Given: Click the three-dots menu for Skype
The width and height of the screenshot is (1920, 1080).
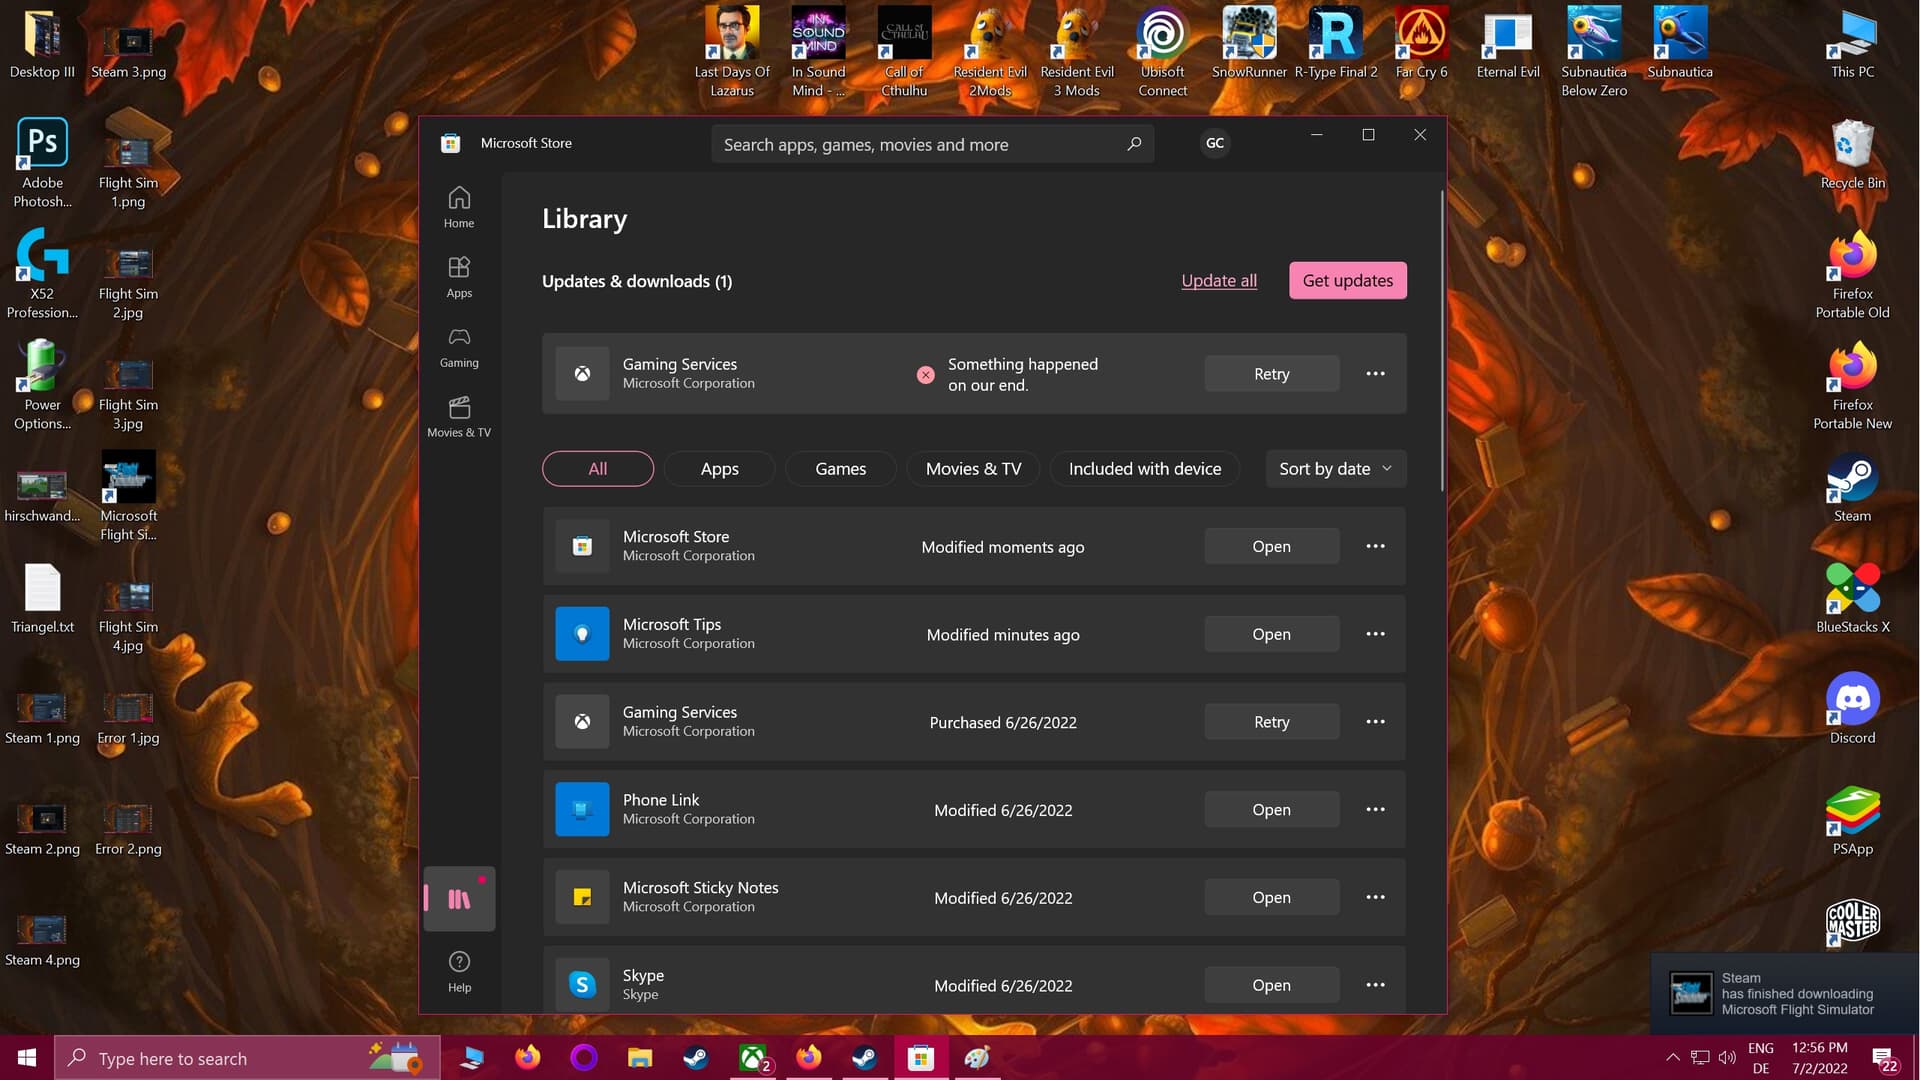Looking at the screenshot, I should click(x=1375, y=985).
